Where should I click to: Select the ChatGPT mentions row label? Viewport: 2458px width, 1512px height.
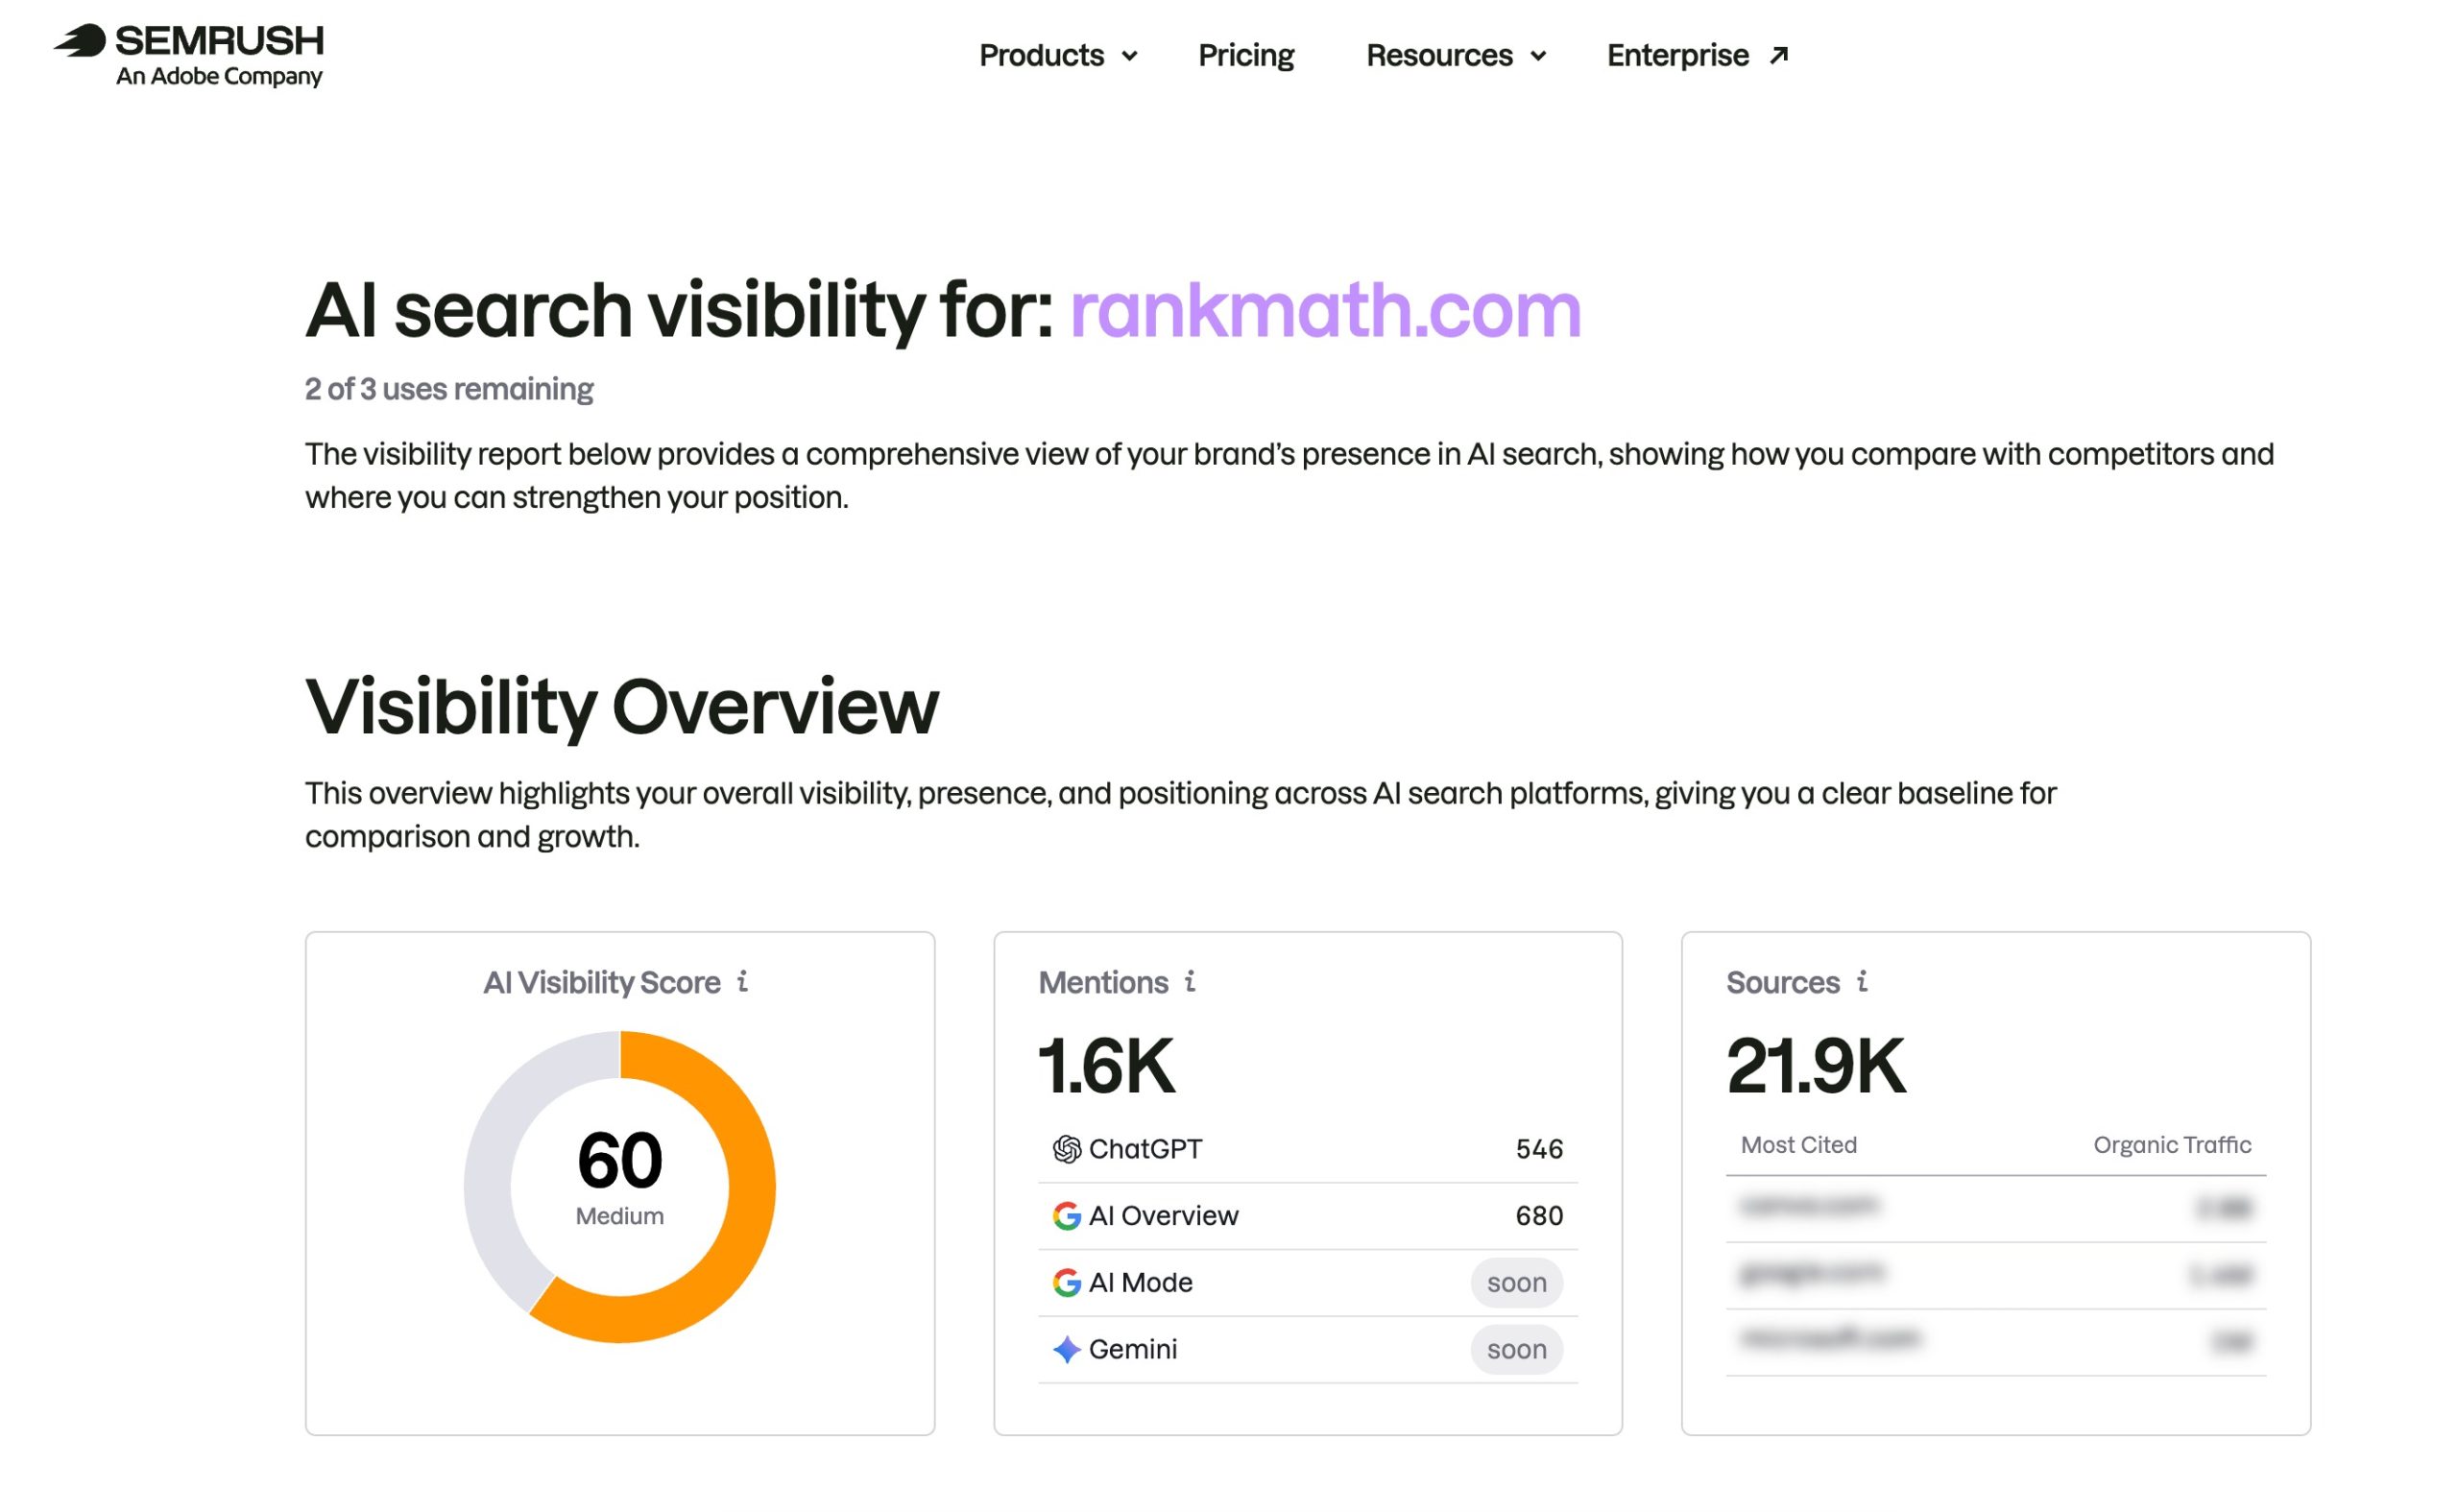[x=1145, y=1149]
